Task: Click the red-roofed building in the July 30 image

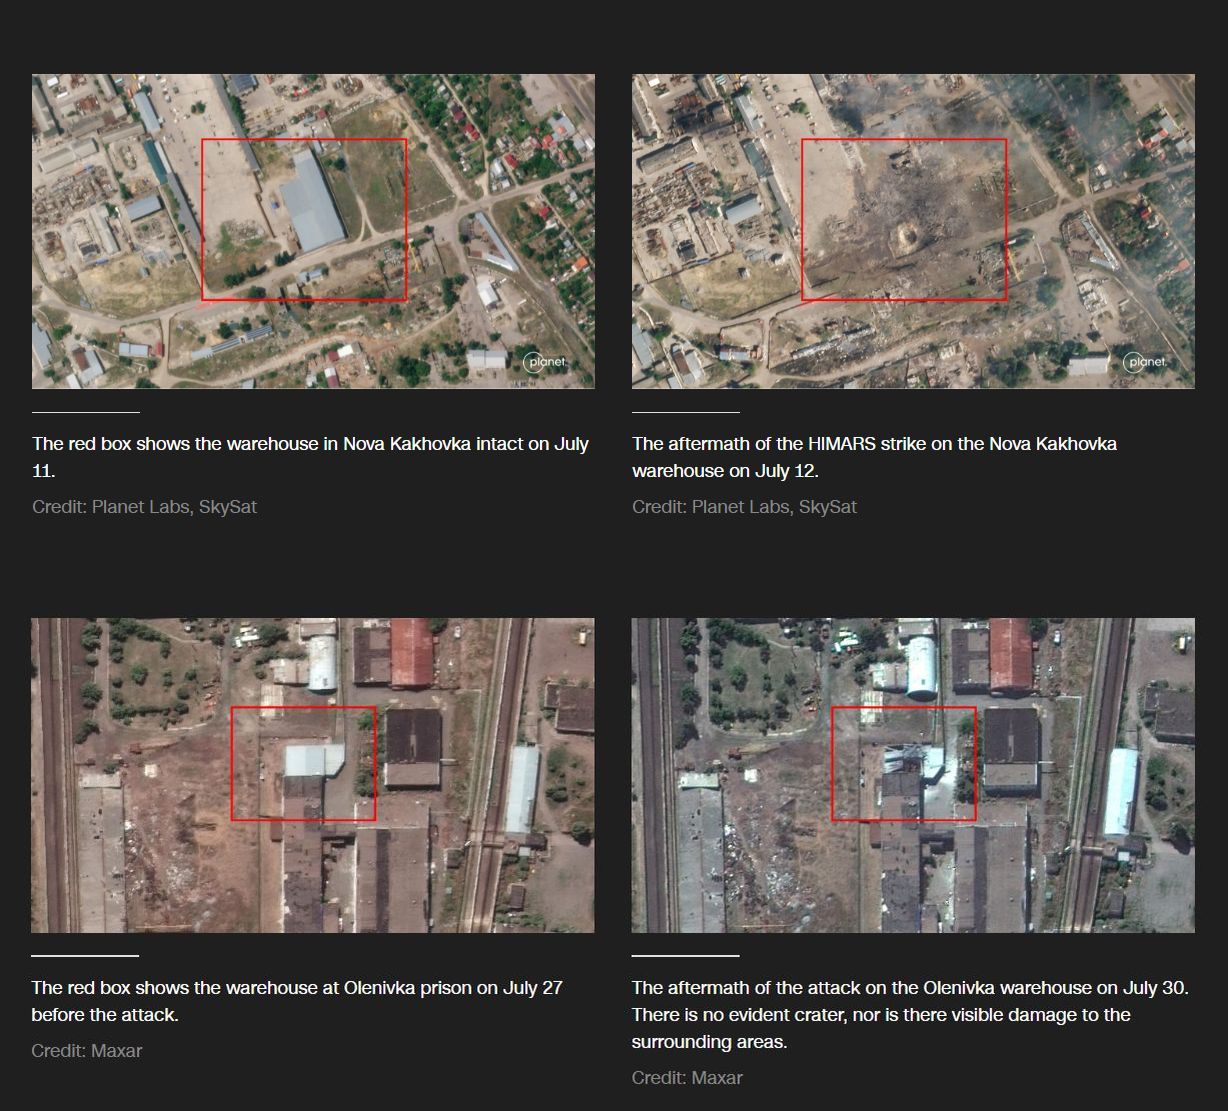Action: pyautogui.click(x=1010, y=653)
